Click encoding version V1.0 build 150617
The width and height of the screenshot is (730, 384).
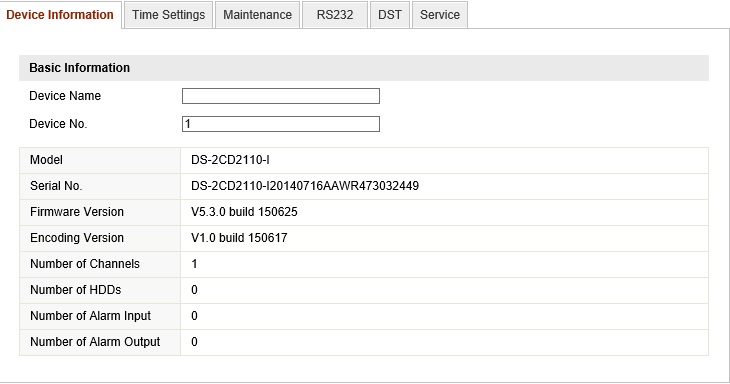point(239,238)
